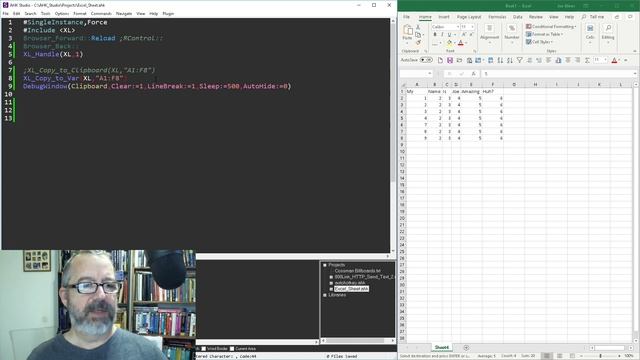Toggle the Word Border checkbox in AHK Studio

tap(204, 349)
